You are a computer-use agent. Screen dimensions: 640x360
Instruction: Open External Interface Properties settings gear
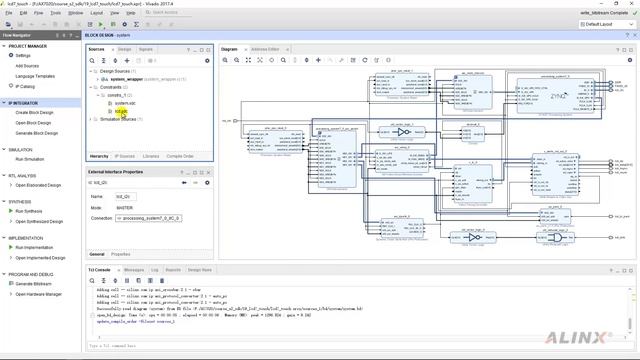click(207, 183)
